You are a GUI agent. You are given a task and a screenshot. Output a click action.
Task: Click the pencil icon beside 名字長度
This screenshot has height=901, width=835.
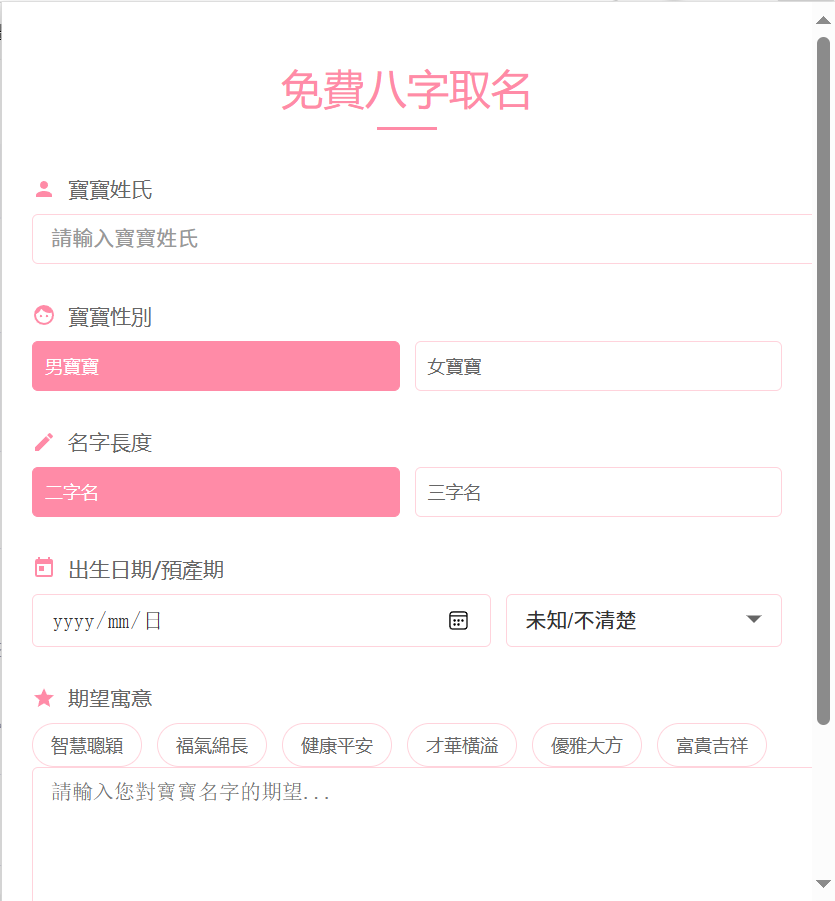43,440
